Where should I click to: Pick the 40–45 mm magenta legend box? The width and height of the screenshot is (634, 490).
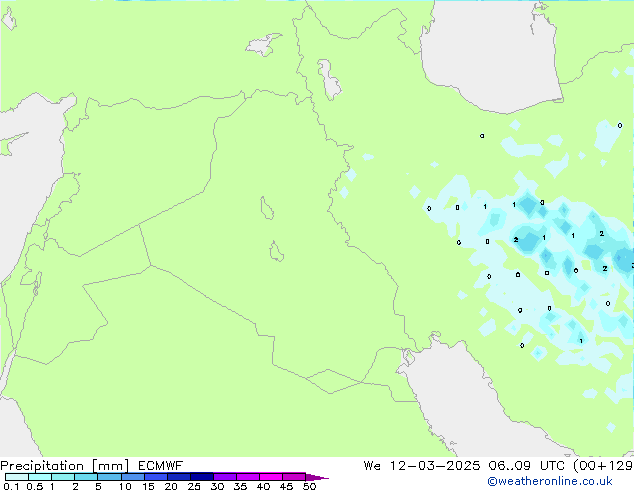click(271, 477)
